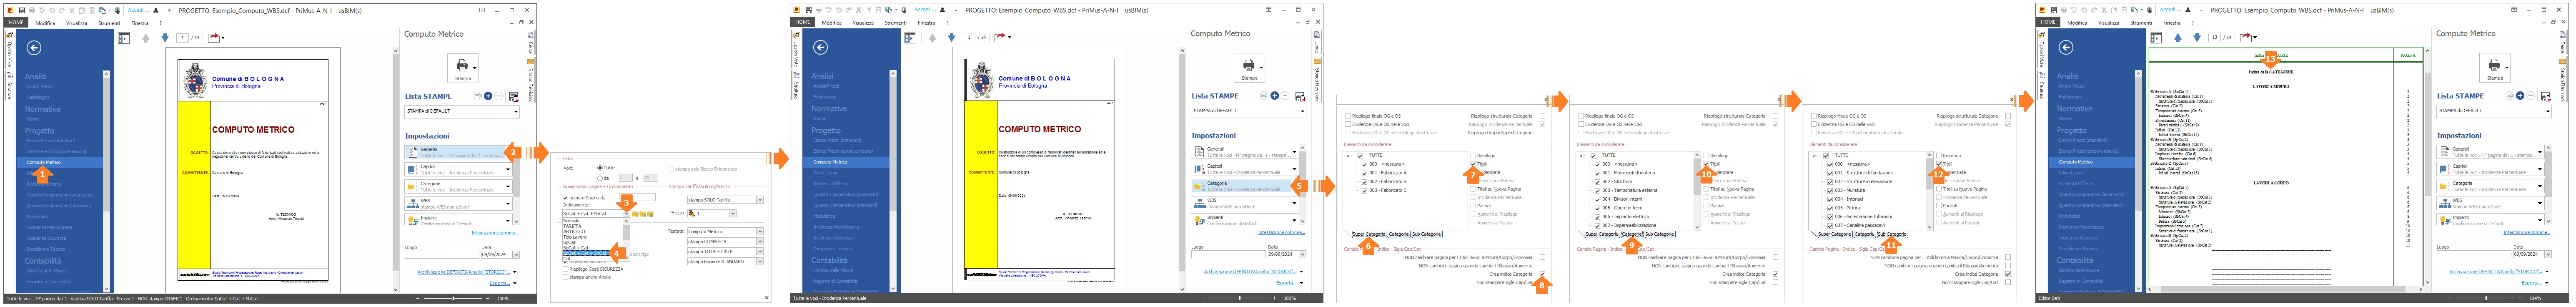Click the back arrow in rightmost window sidebar
Screen dimensions: 2576x307
(x=2066, y=47)
